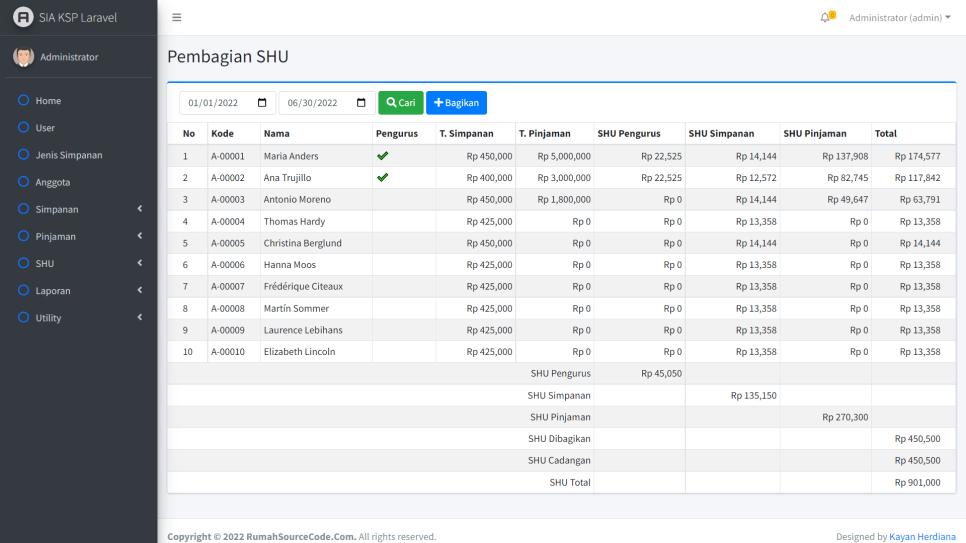Expand the Pinjaman sidebar submenu
The width and height of the screenshot is (966, 543).
[x=78, y=236]
